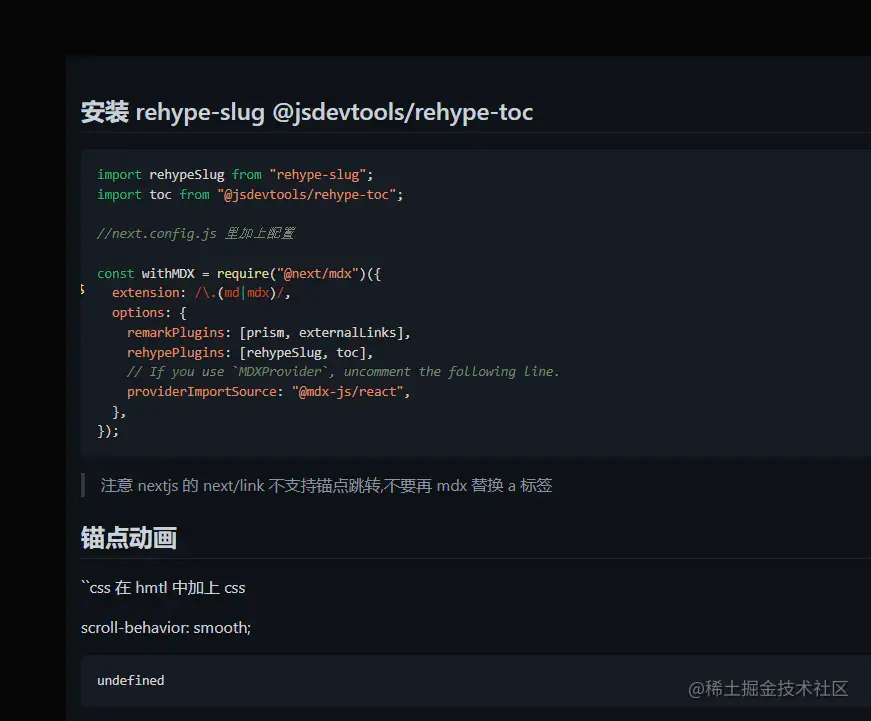The width and height of the screenshot is (871, 721).
Task: Click the paragraph '``css 在 hmtl 中加上 css'
Action: 163,588
